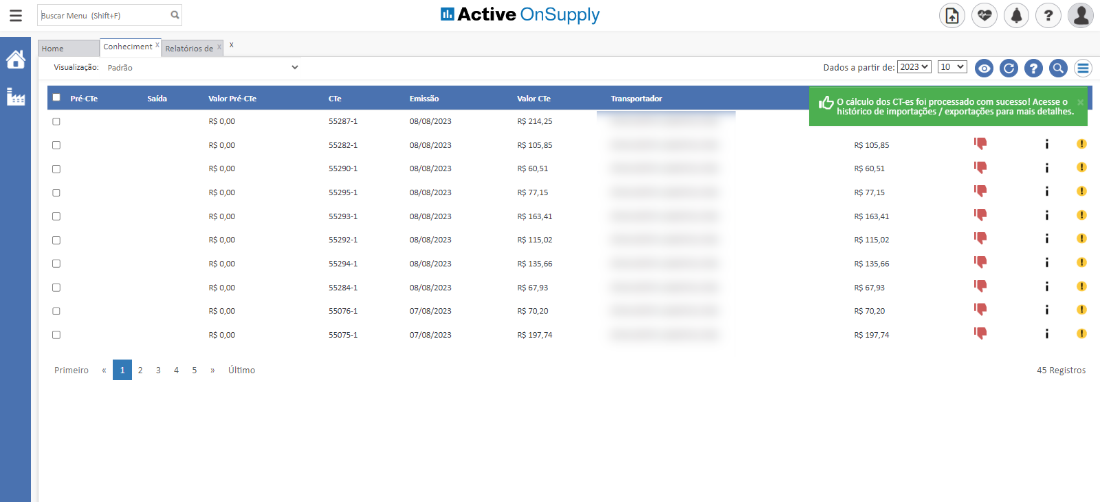Sort by Transportador column header
The width and height of the screenshot is (1100, 502).
pos(636,99)
